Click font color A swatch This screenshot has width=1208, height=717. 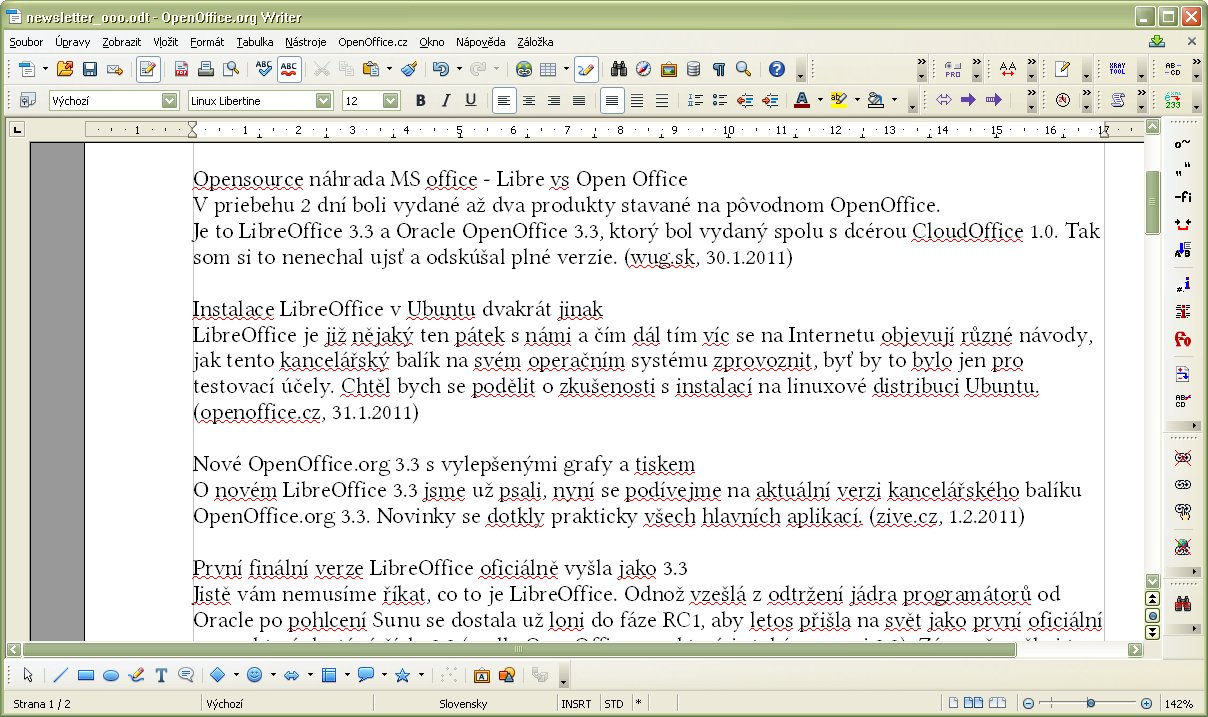pos(801,100)
